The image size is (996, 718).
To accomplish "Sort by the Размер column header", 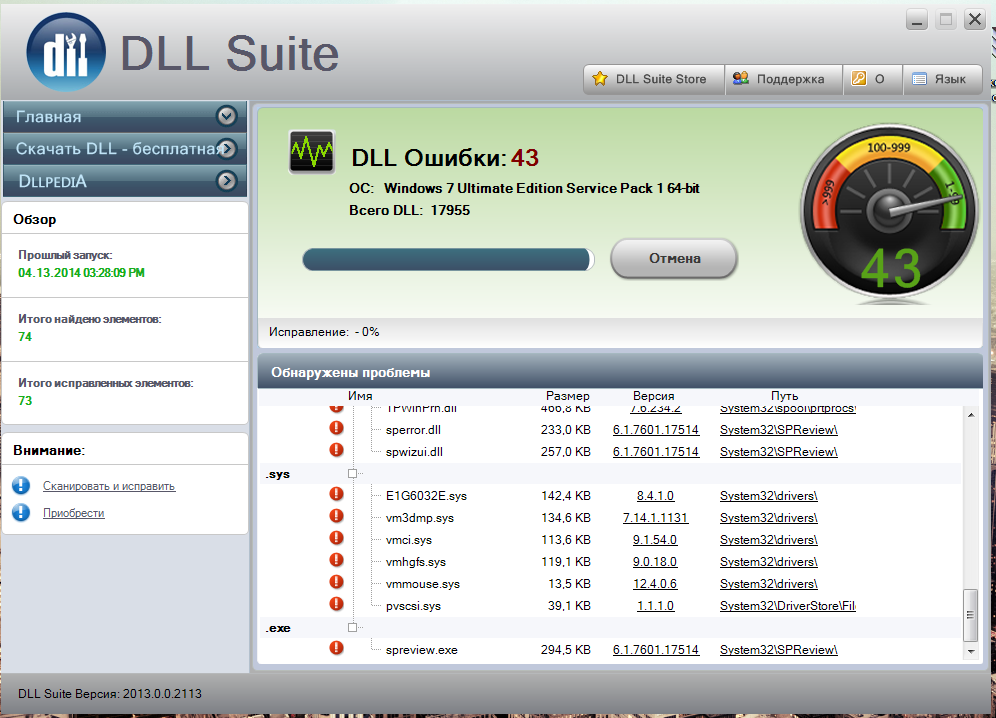I will click(x=568, y=396).
